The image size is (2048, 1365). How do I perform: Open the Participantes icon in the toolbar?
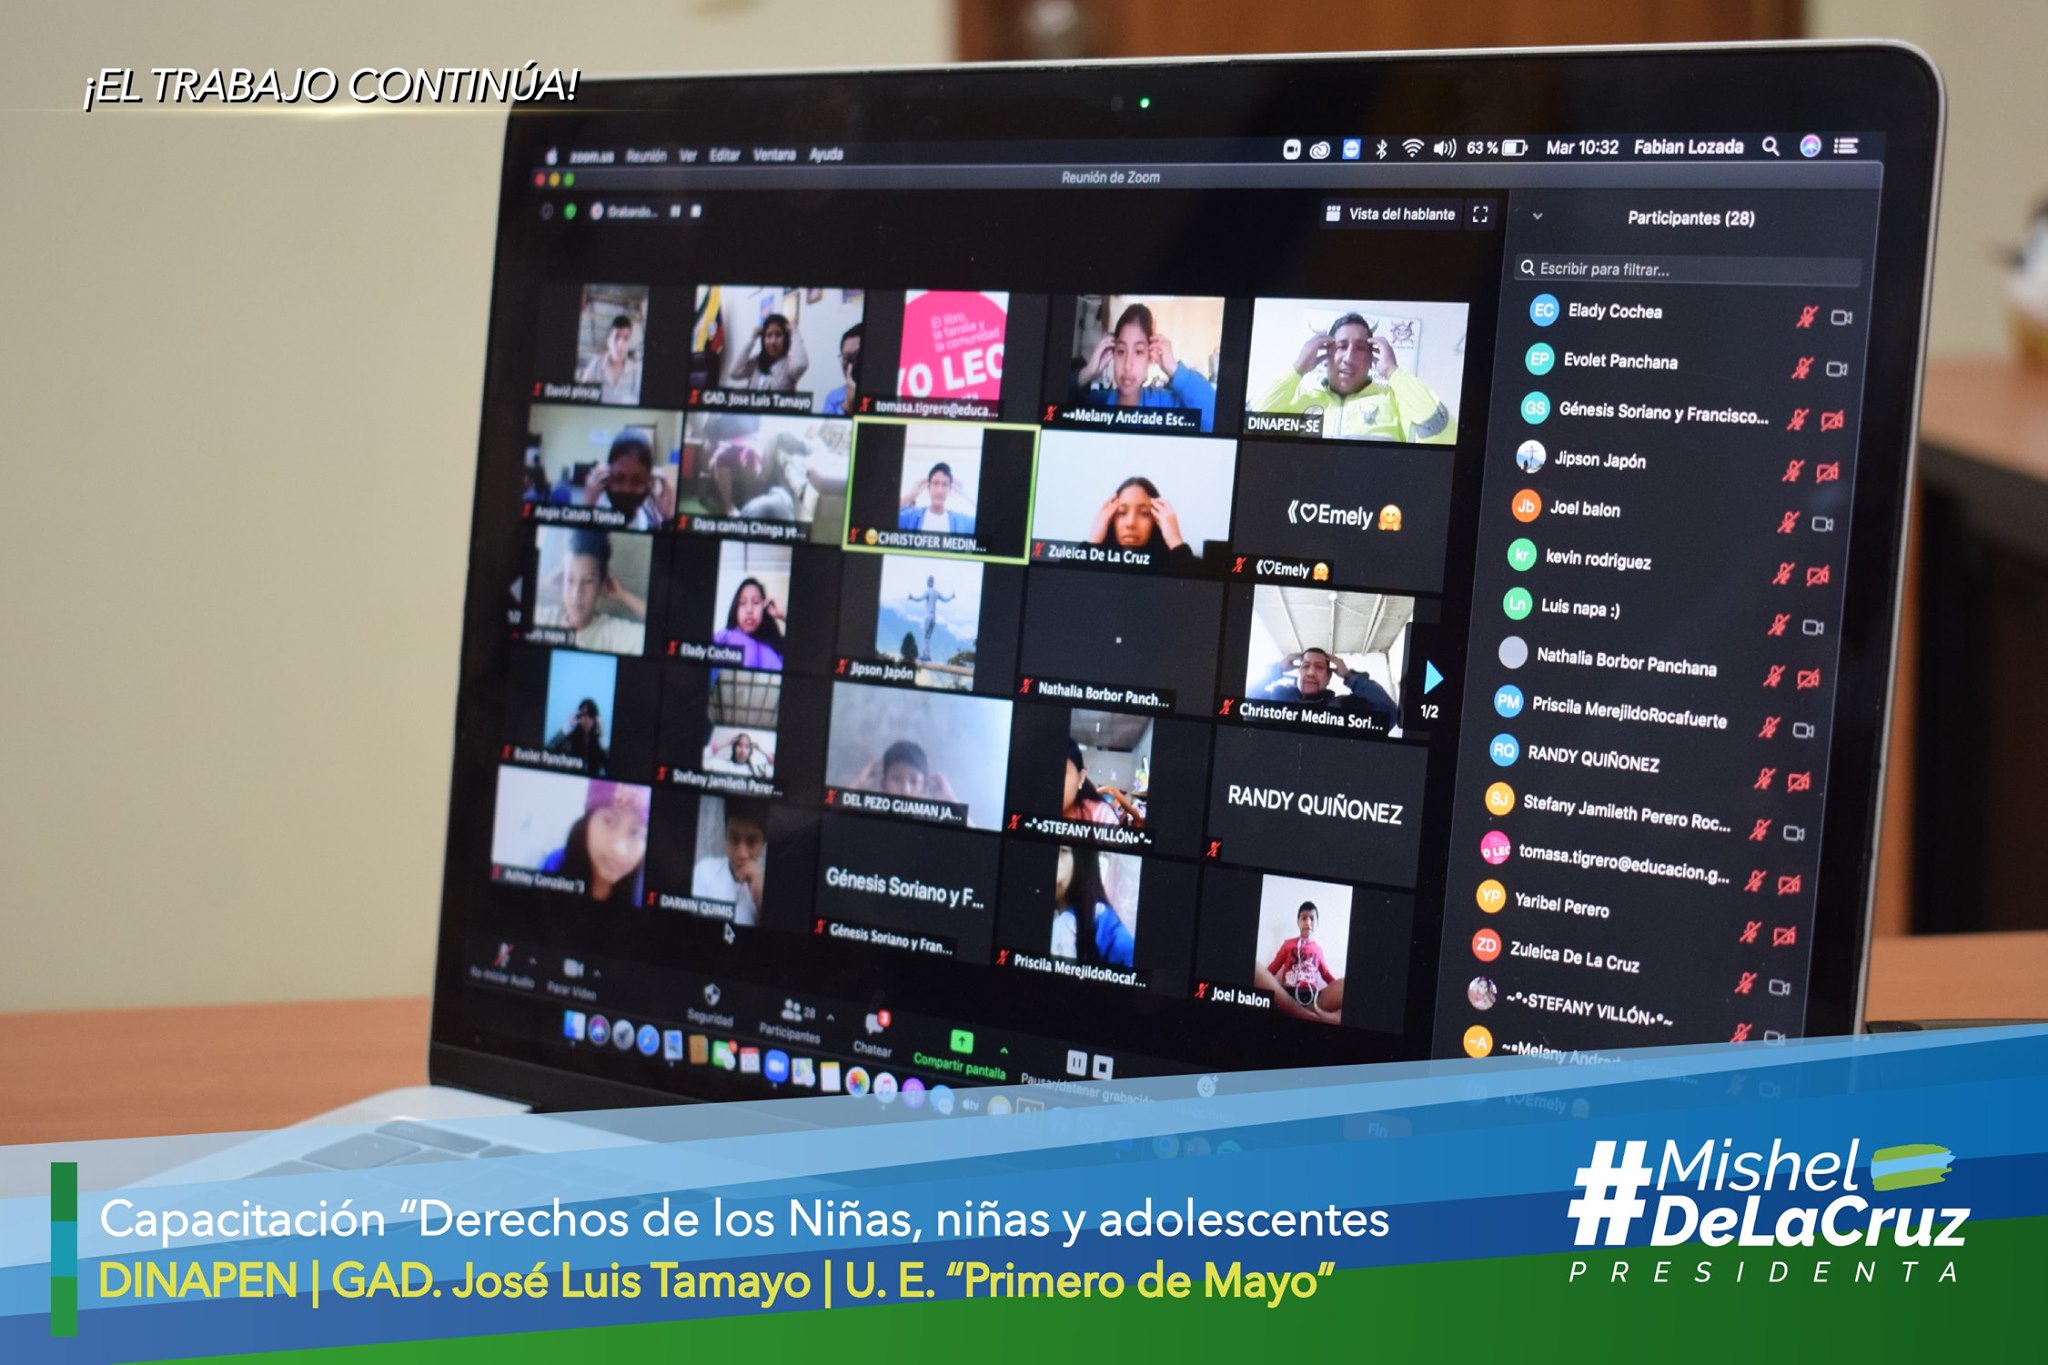[x=792, y=1009]
